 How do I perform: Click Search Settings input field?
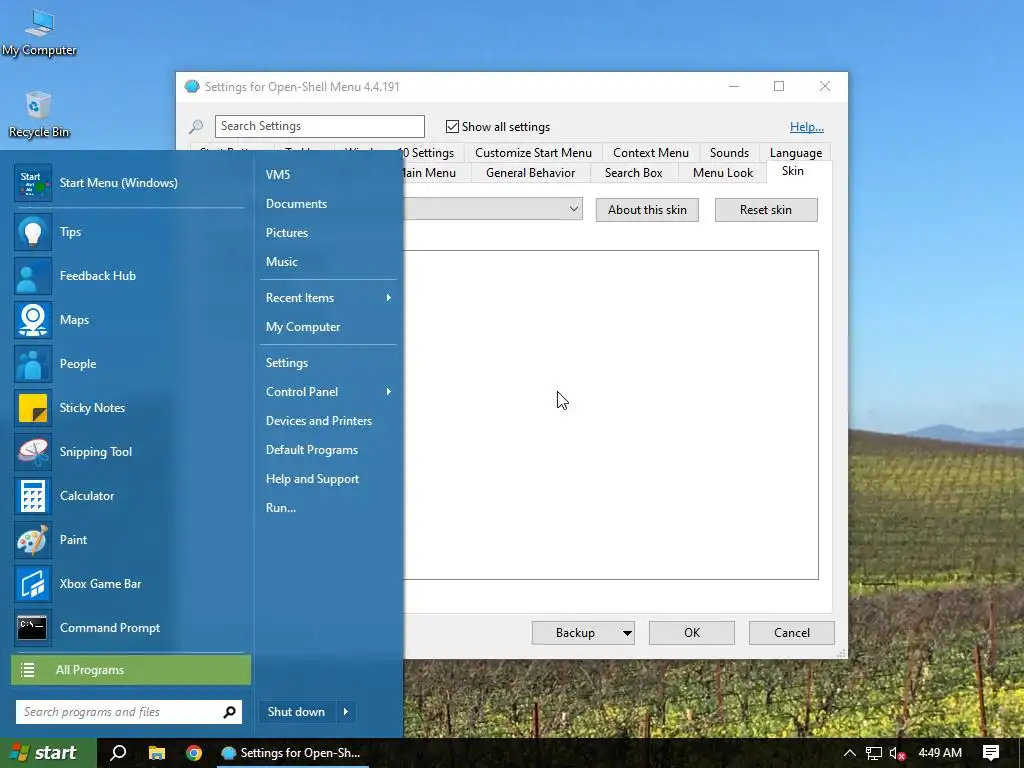coord(319,126)
